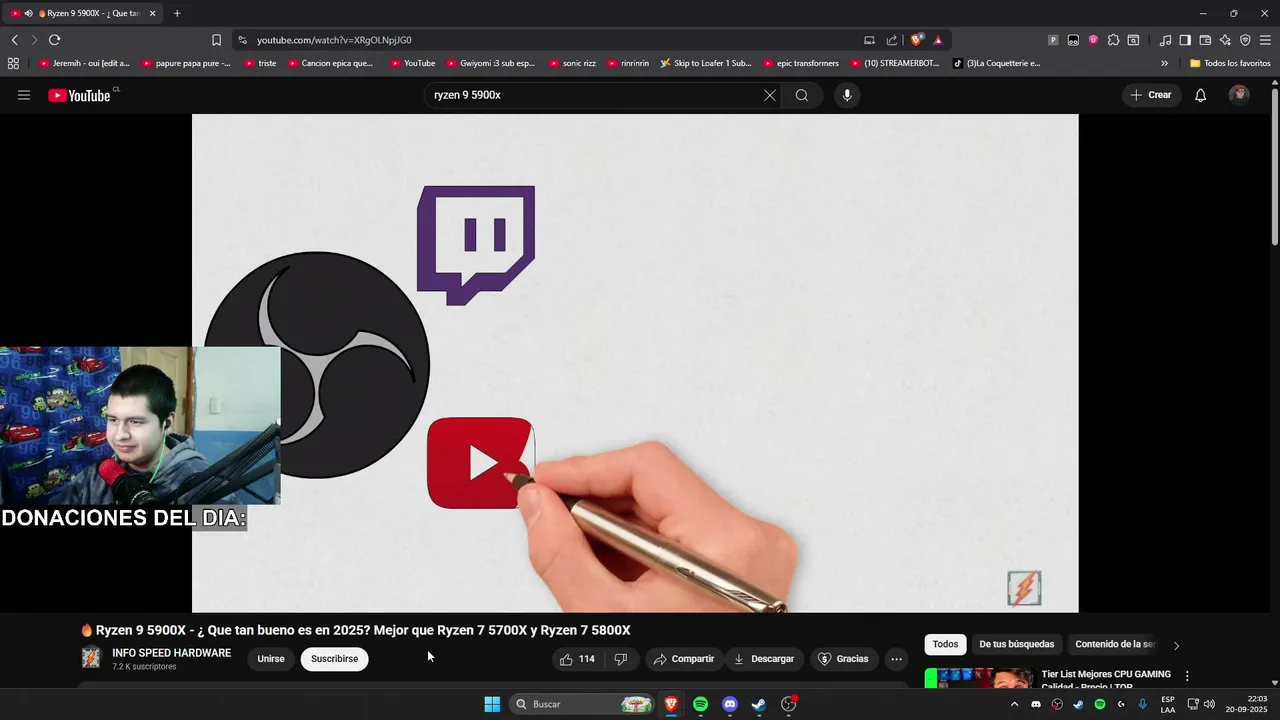
Task: Click the browser forward arrow
Action: 34,40
